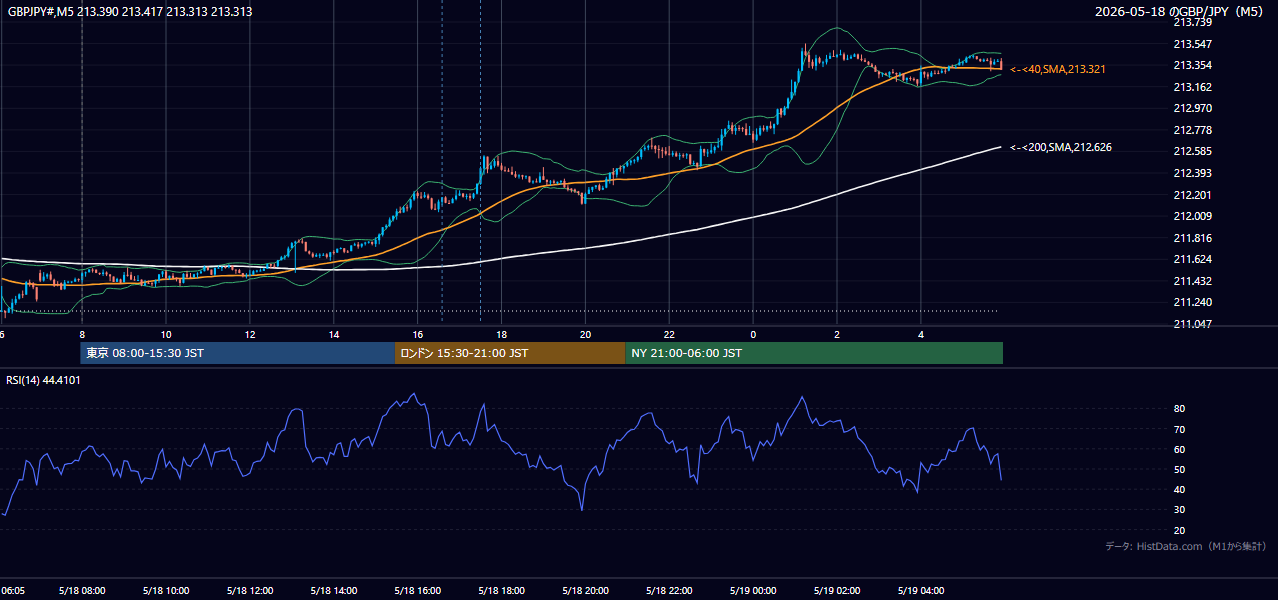The height and width of the screenshot is (600, 1278).
Task: Click the RSI(14) 44.4101 indicator label
Action: (44, 380)
